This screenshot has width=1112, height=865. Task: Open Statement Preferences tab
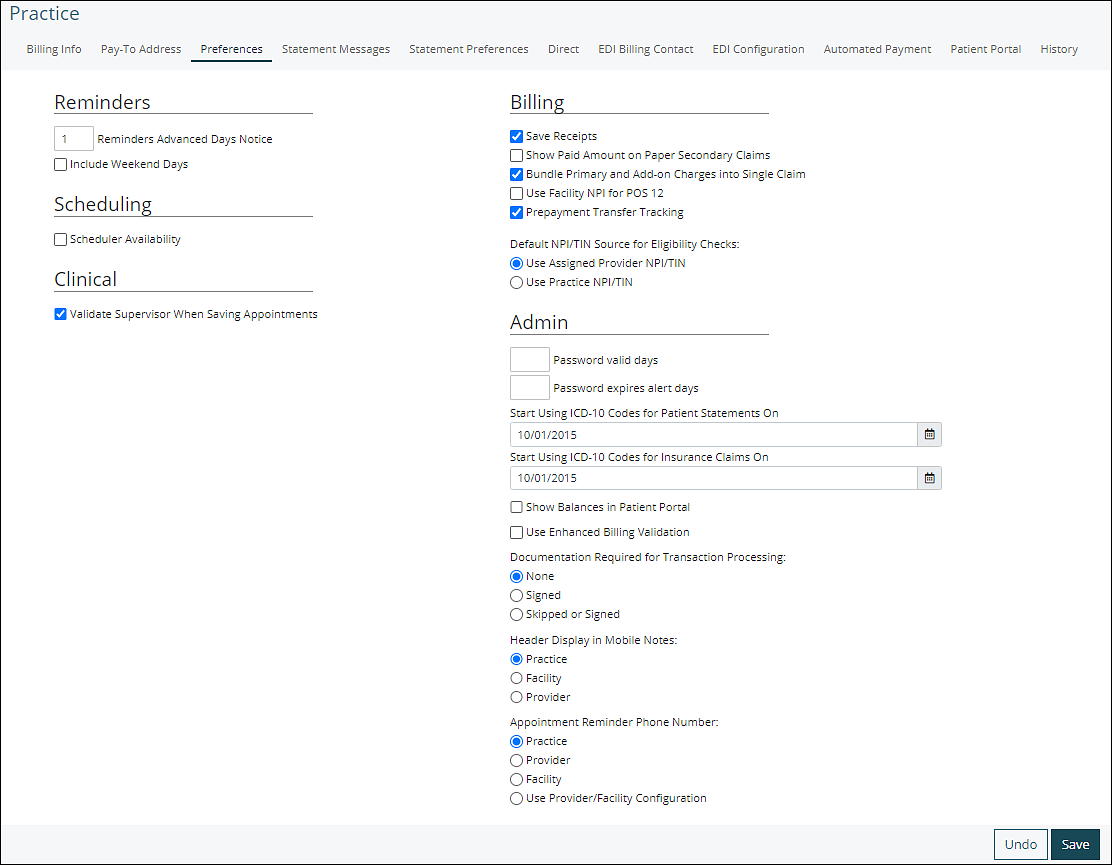click(468, 49)
